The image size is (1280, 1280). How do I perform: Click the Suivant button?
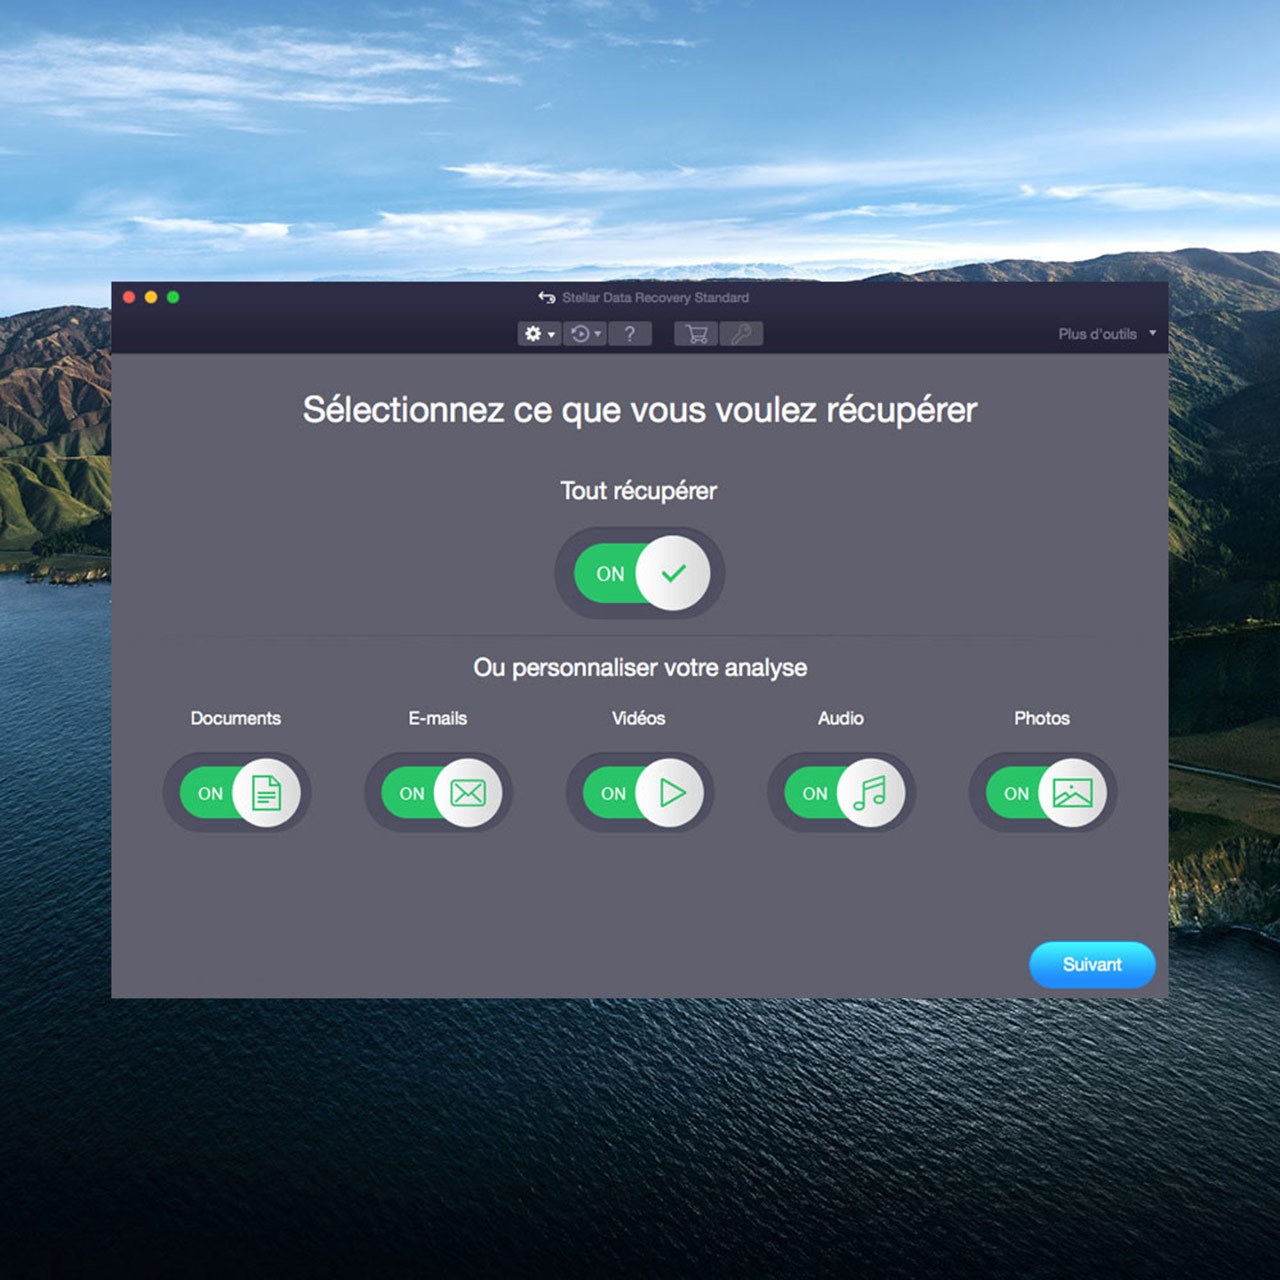pos(1092,965)
